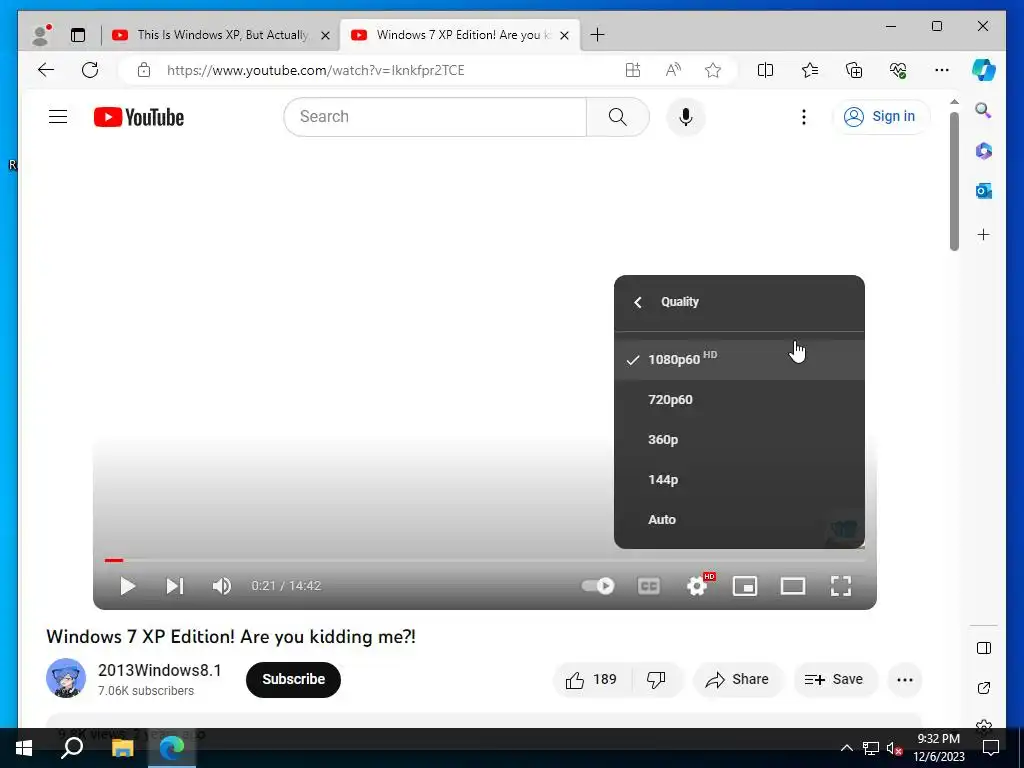Switch to 'This Is Windows XP' tab

[221, 35]
